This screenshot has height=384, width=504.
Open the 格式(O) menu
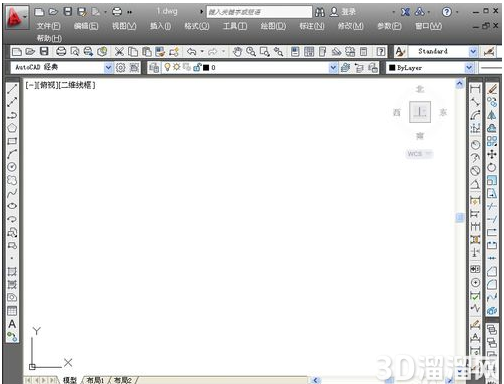tap(197, 26)
